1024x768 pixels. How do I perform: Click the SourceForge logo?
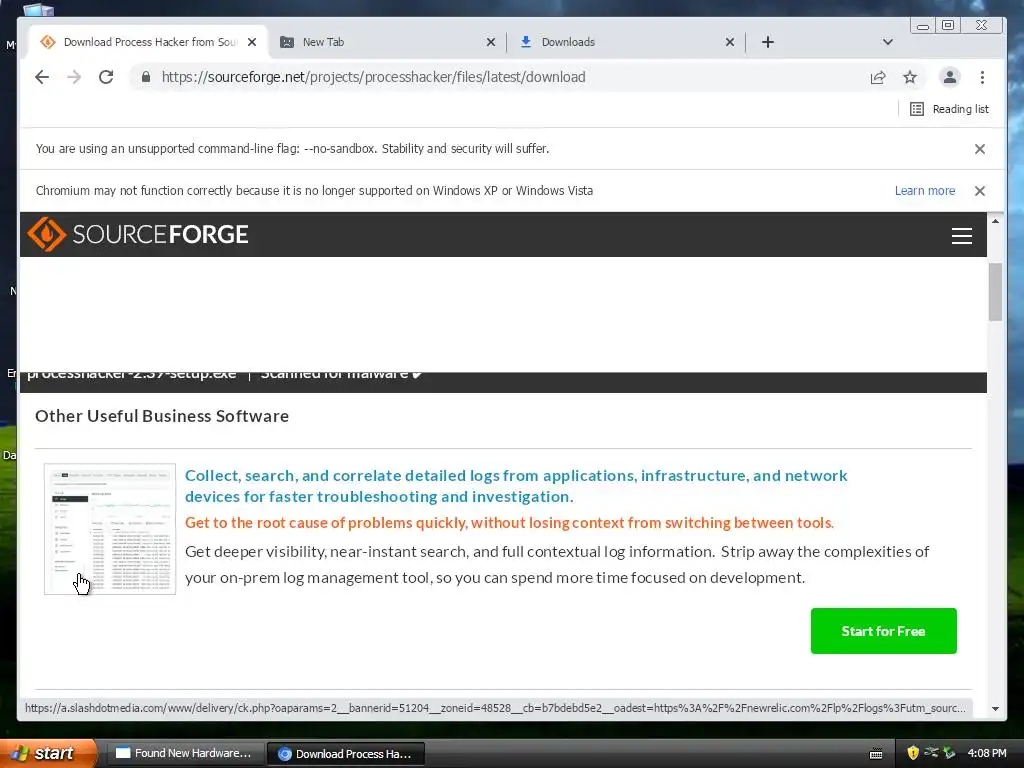[x=138, y=234]
